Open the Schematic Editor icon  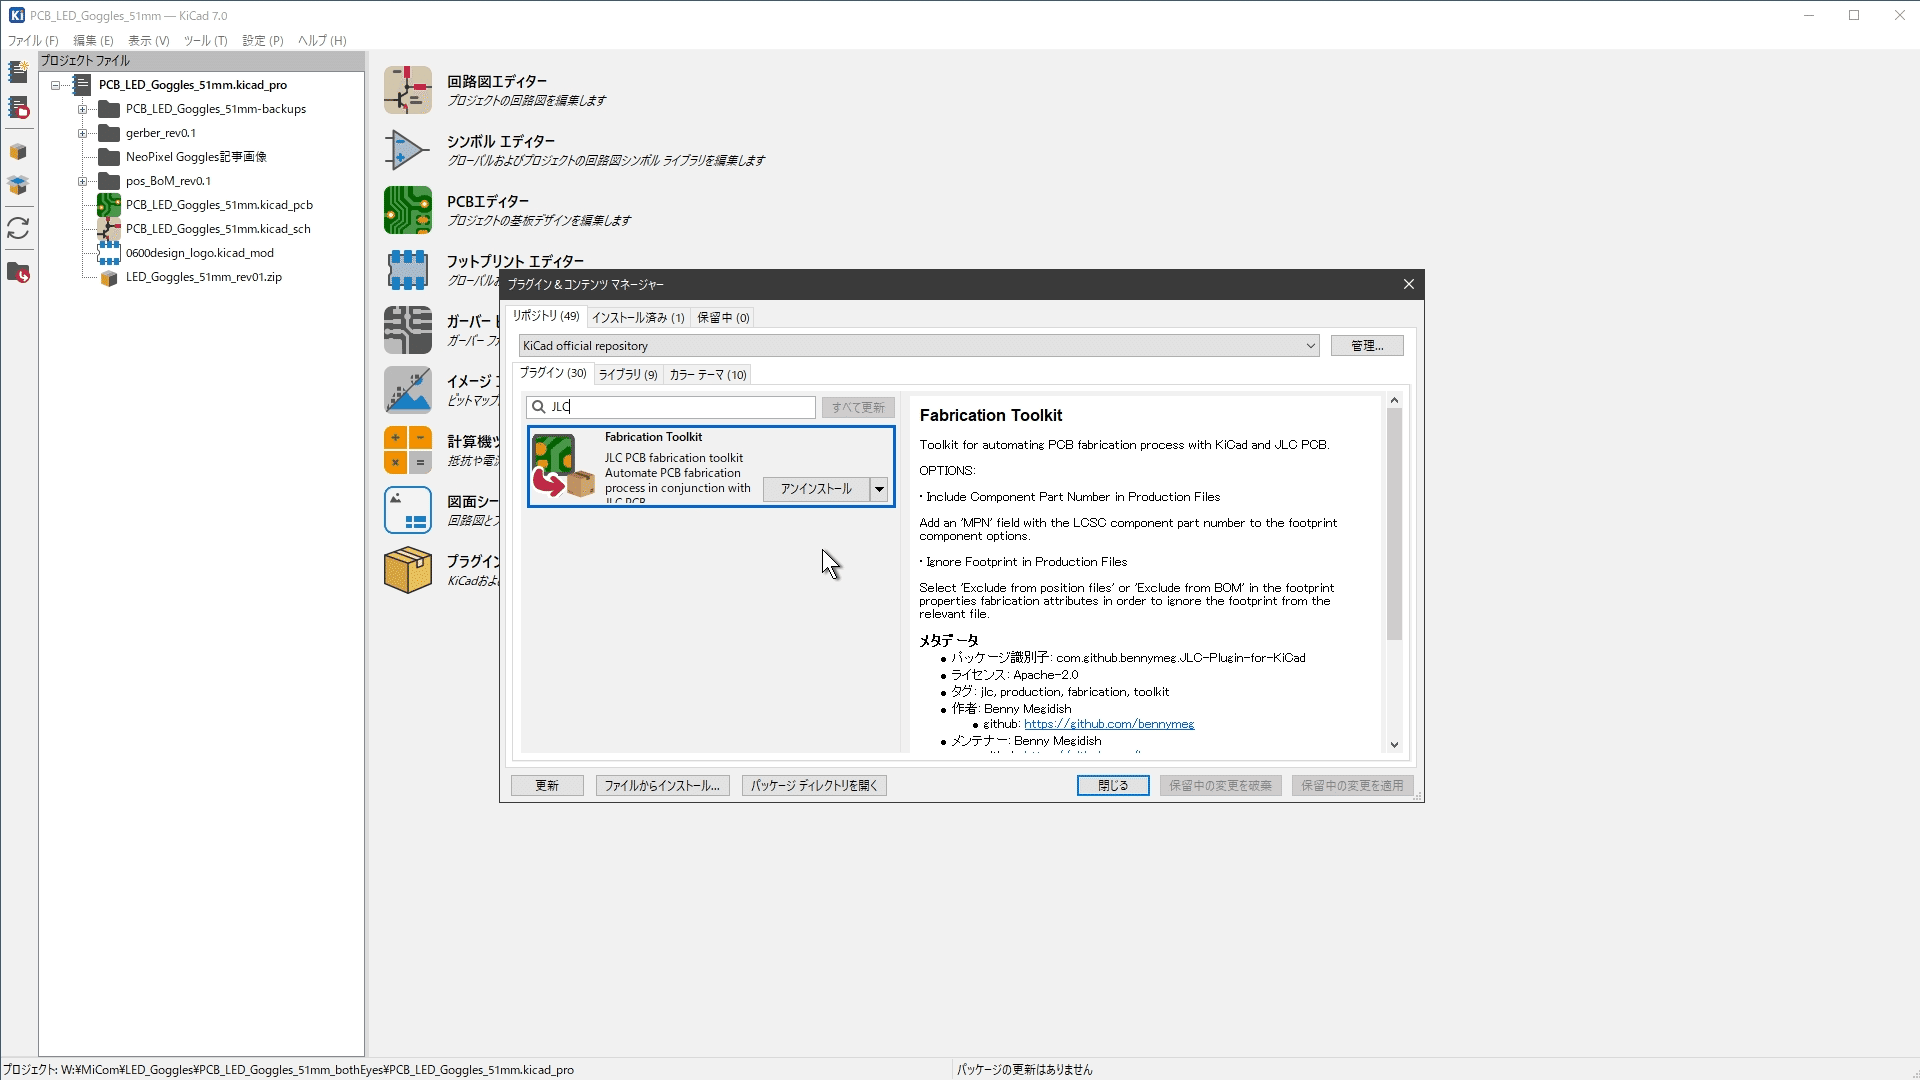407,90
